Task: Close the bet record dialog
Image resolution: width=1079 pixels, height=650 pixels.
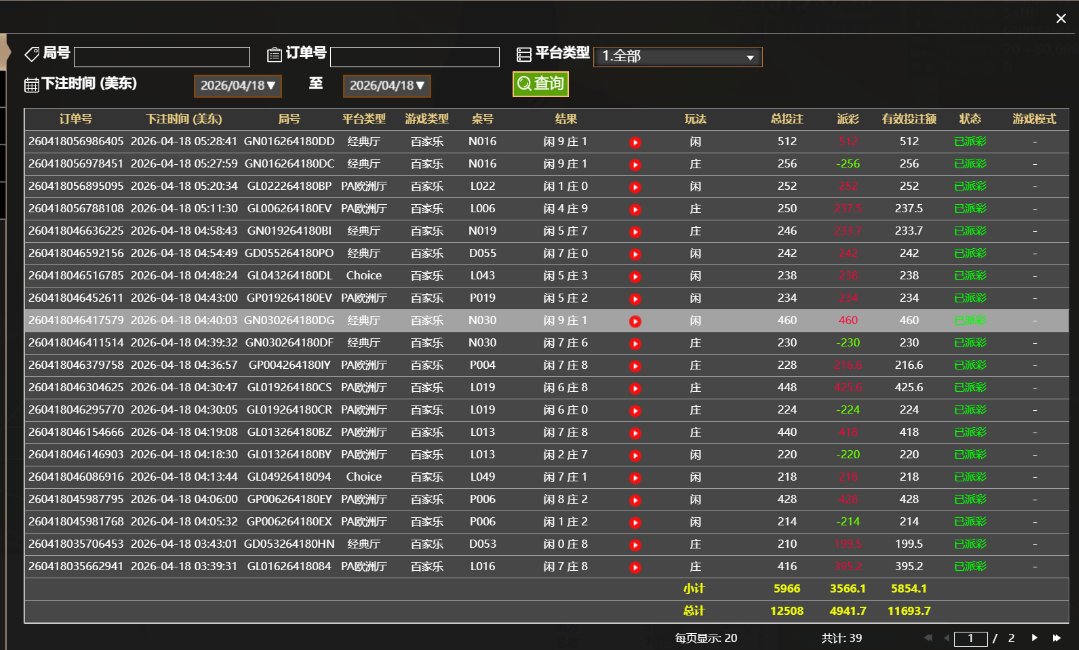Action: coord(1061,18)
